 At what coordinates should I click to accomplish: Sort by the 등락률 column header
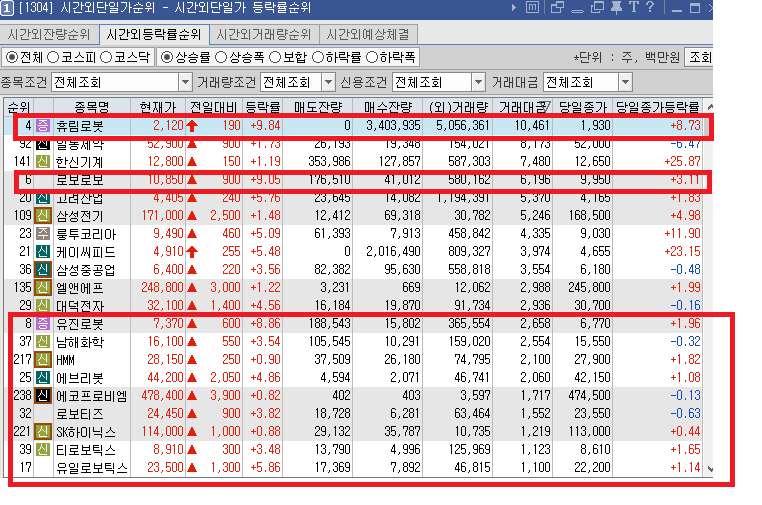pos(263,106)
